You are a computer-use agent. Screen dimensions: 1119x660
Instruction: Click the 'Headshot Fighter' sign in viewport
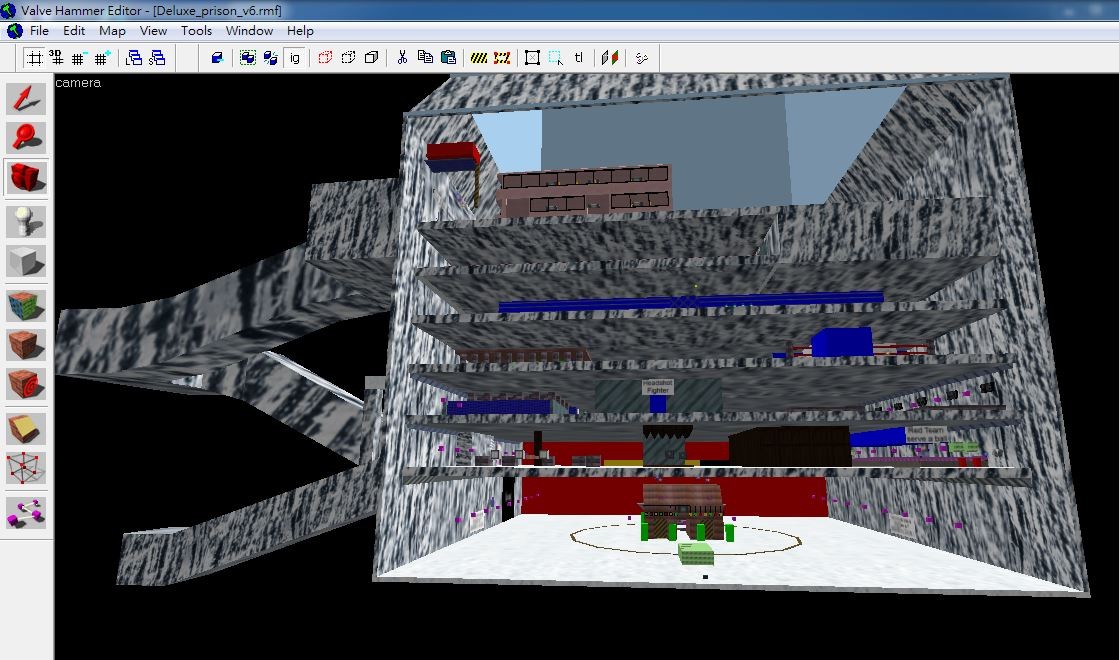pyautogui.click(x=657, y=387)
